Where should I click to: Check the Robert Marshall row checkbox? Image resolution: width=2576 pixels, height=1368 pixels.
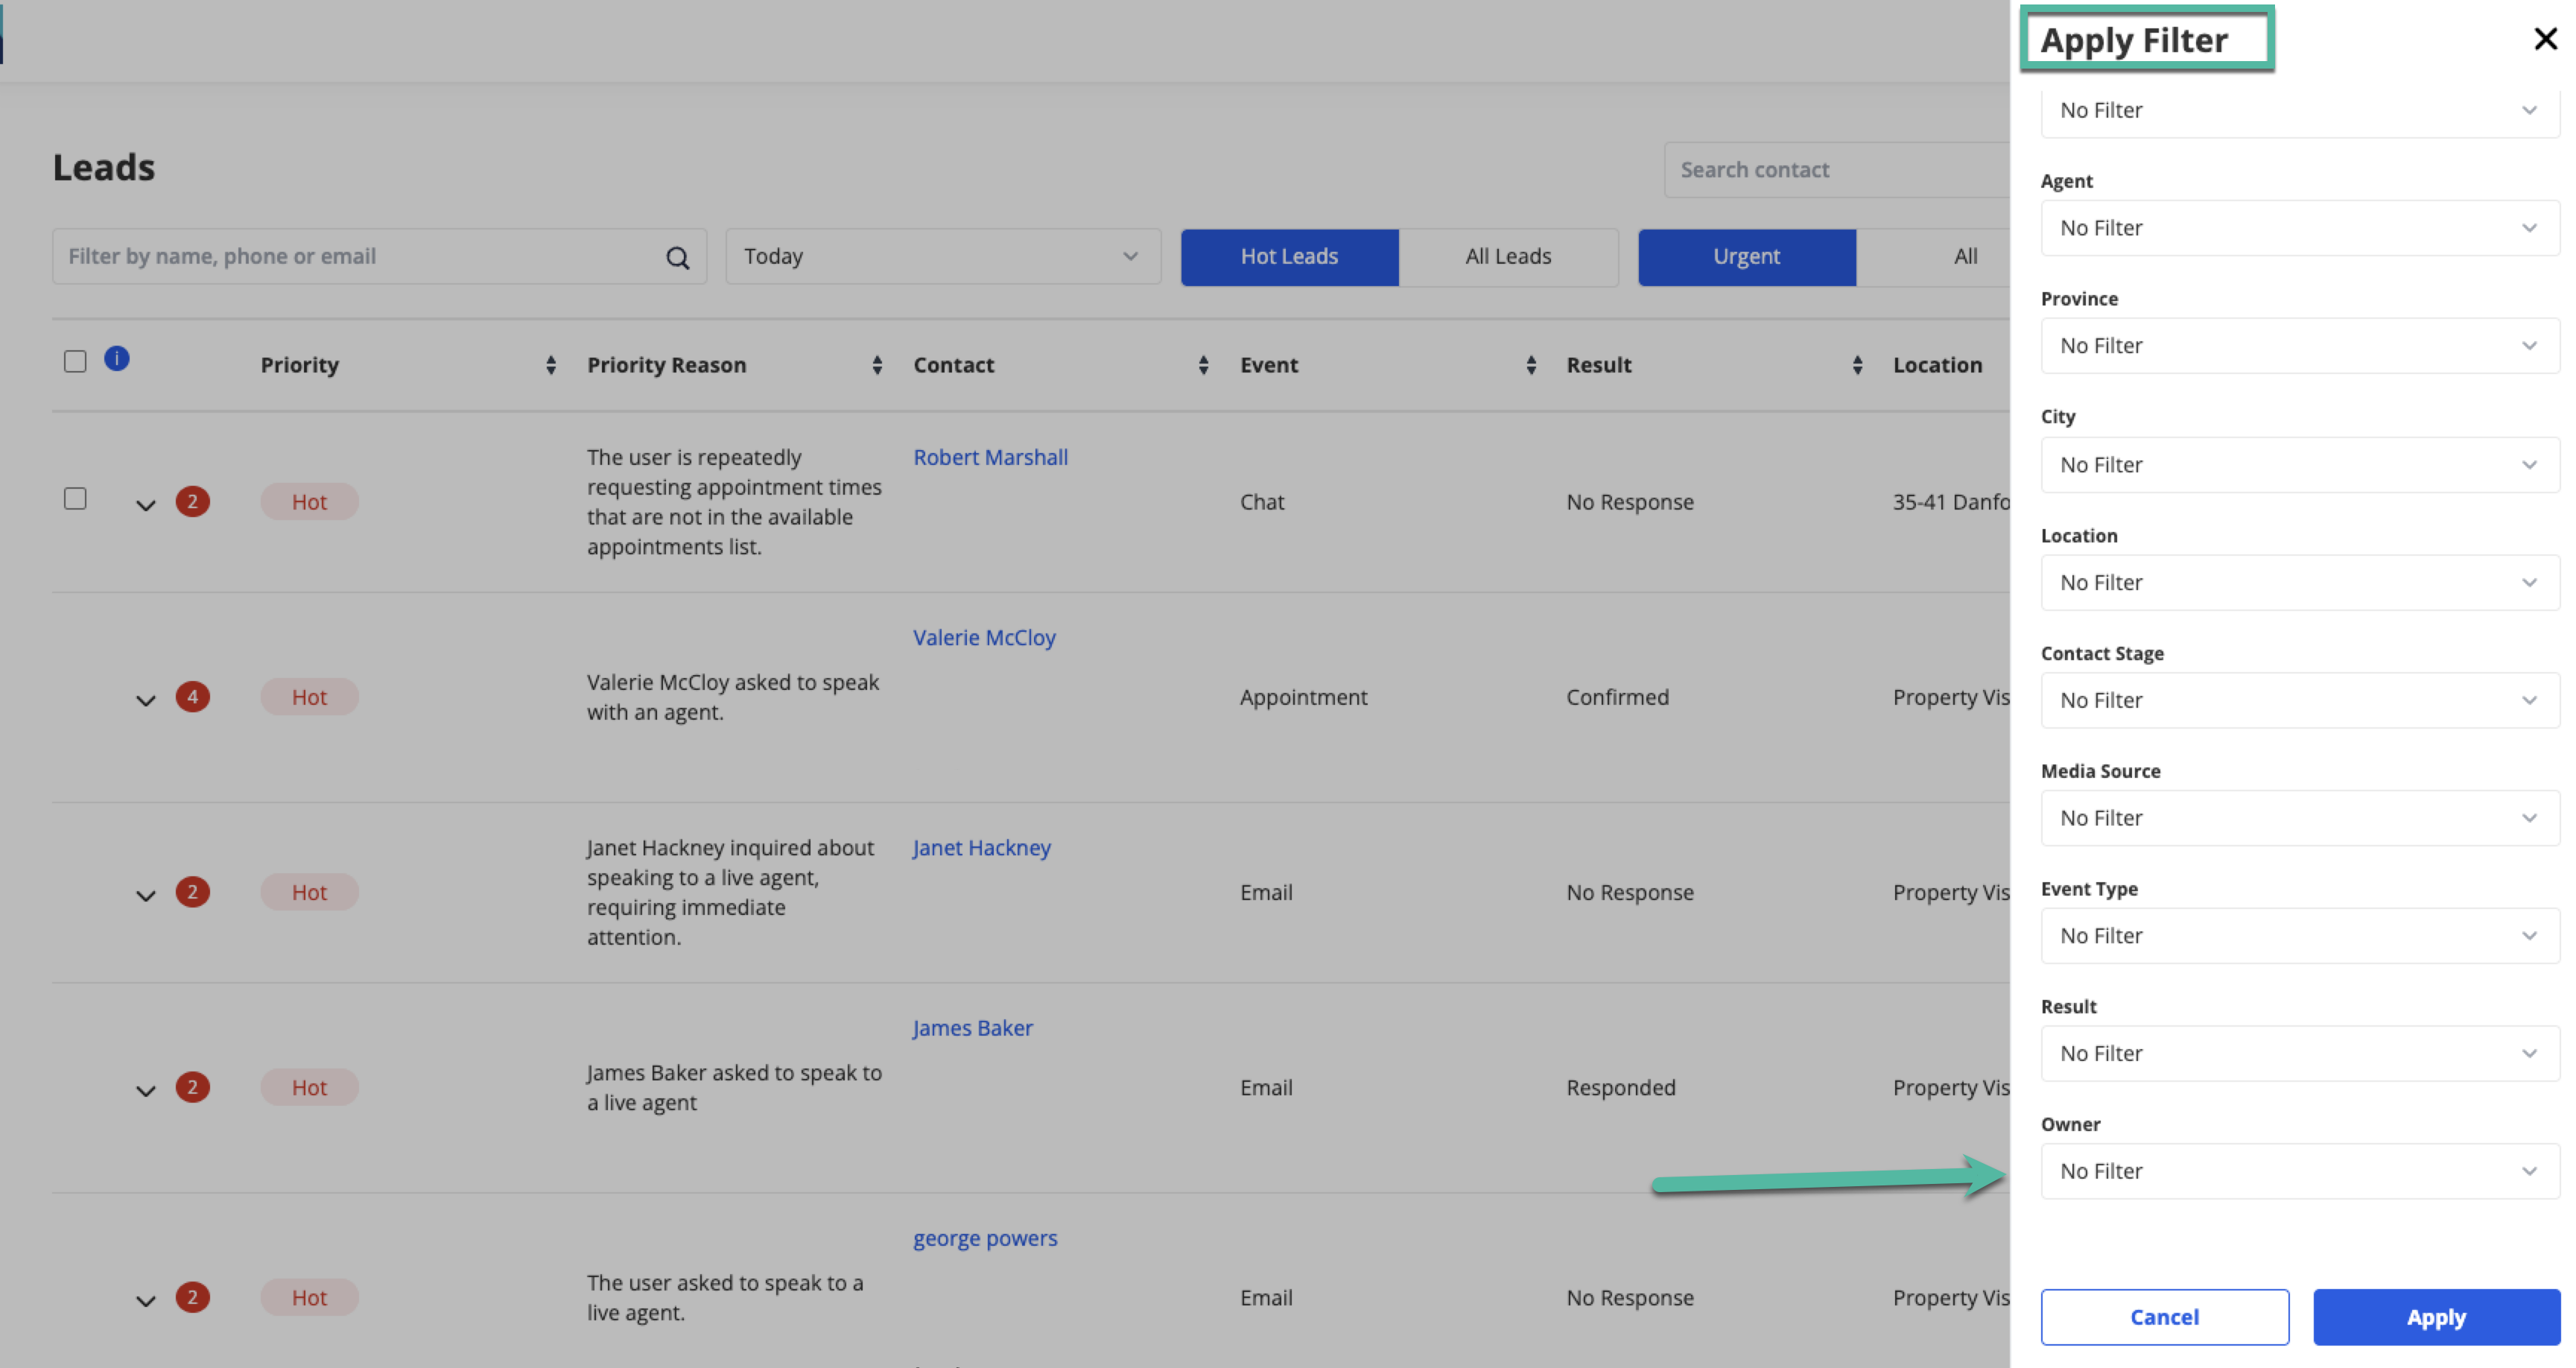point(75,498)
